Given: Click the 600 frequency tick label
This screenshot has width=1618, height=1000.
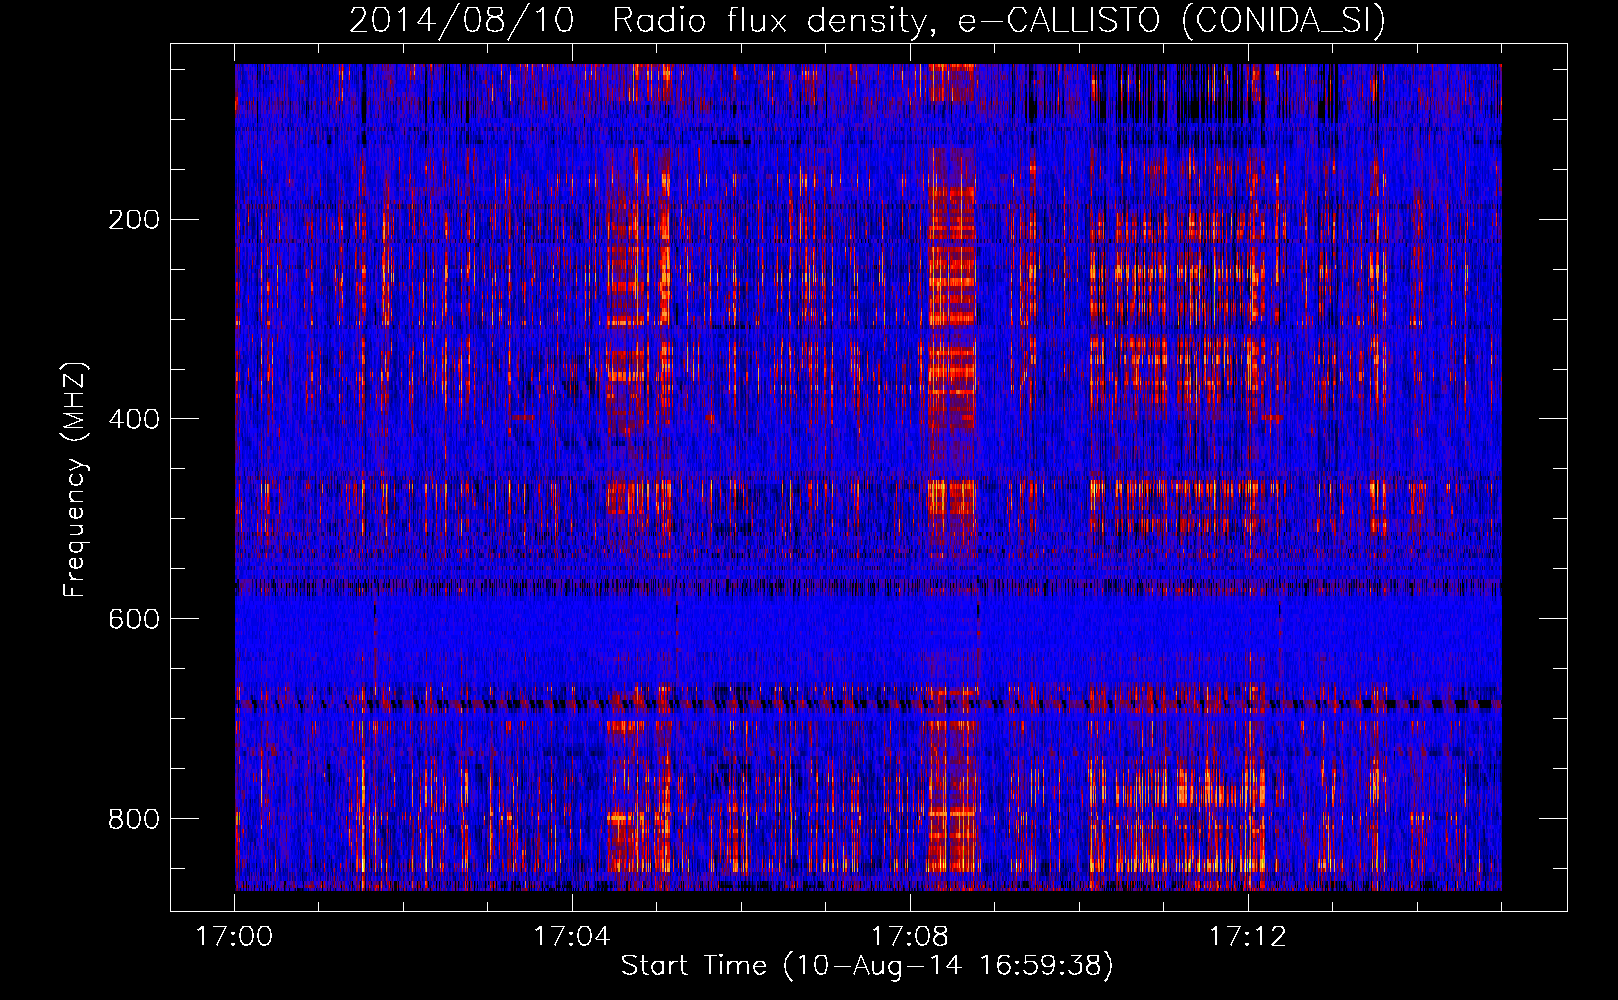Looking at the screenshot, I should pyautogui.click(x=134, y=619).
